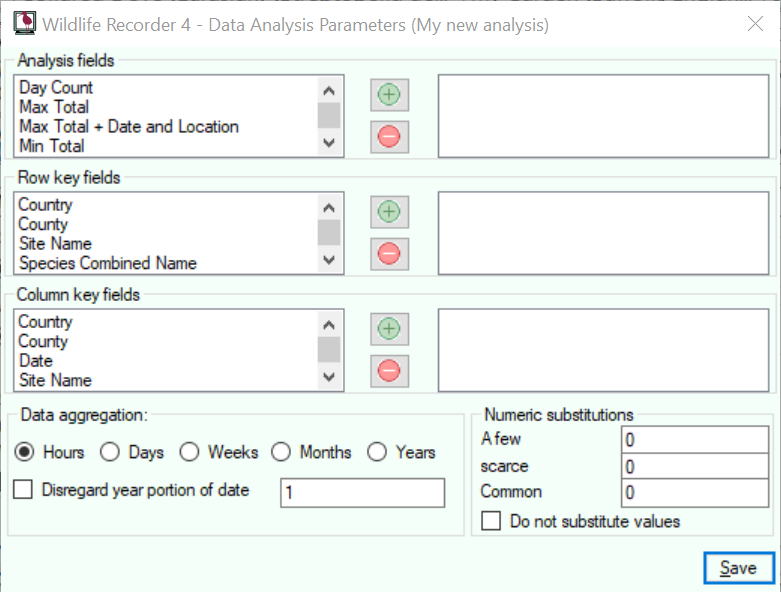Image resolution: width=781 pixels, height=592 pixels.
Task: Pick Species Combined Name row key field
Action: pyautogui.click(x=167, y=263)
